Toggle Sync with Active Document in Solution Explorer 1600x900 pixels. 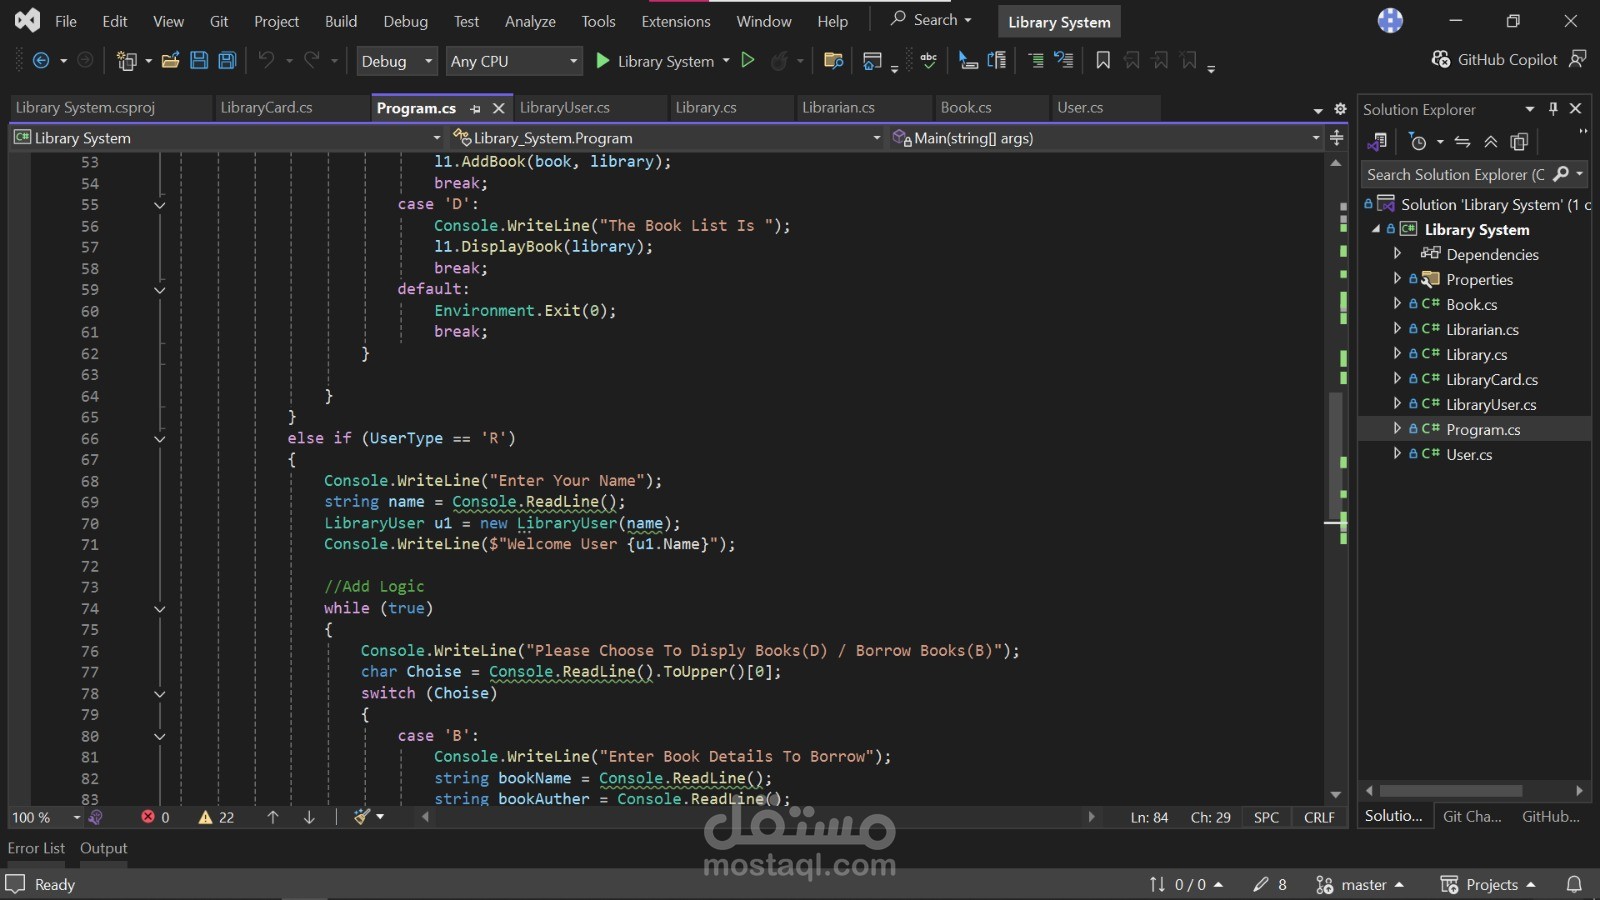(x=1462, y=142)
